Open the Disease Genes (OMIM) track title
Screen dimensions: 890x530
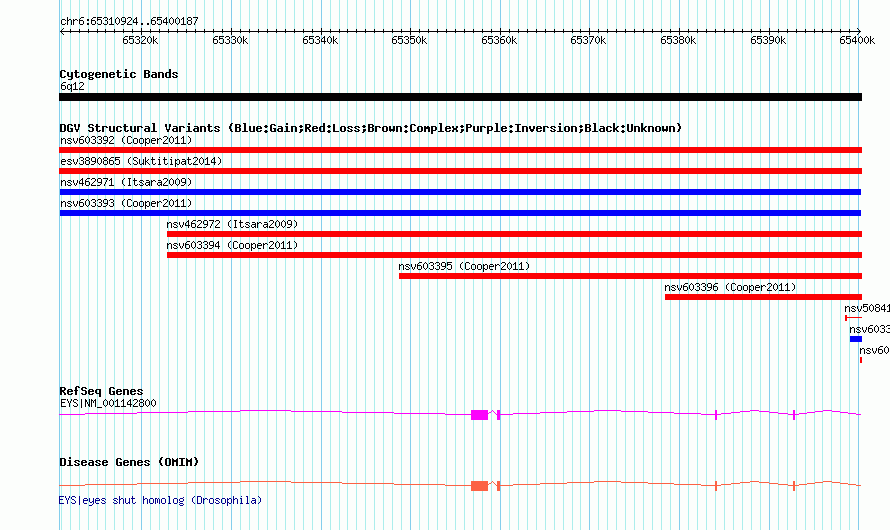tap(129, 462)
